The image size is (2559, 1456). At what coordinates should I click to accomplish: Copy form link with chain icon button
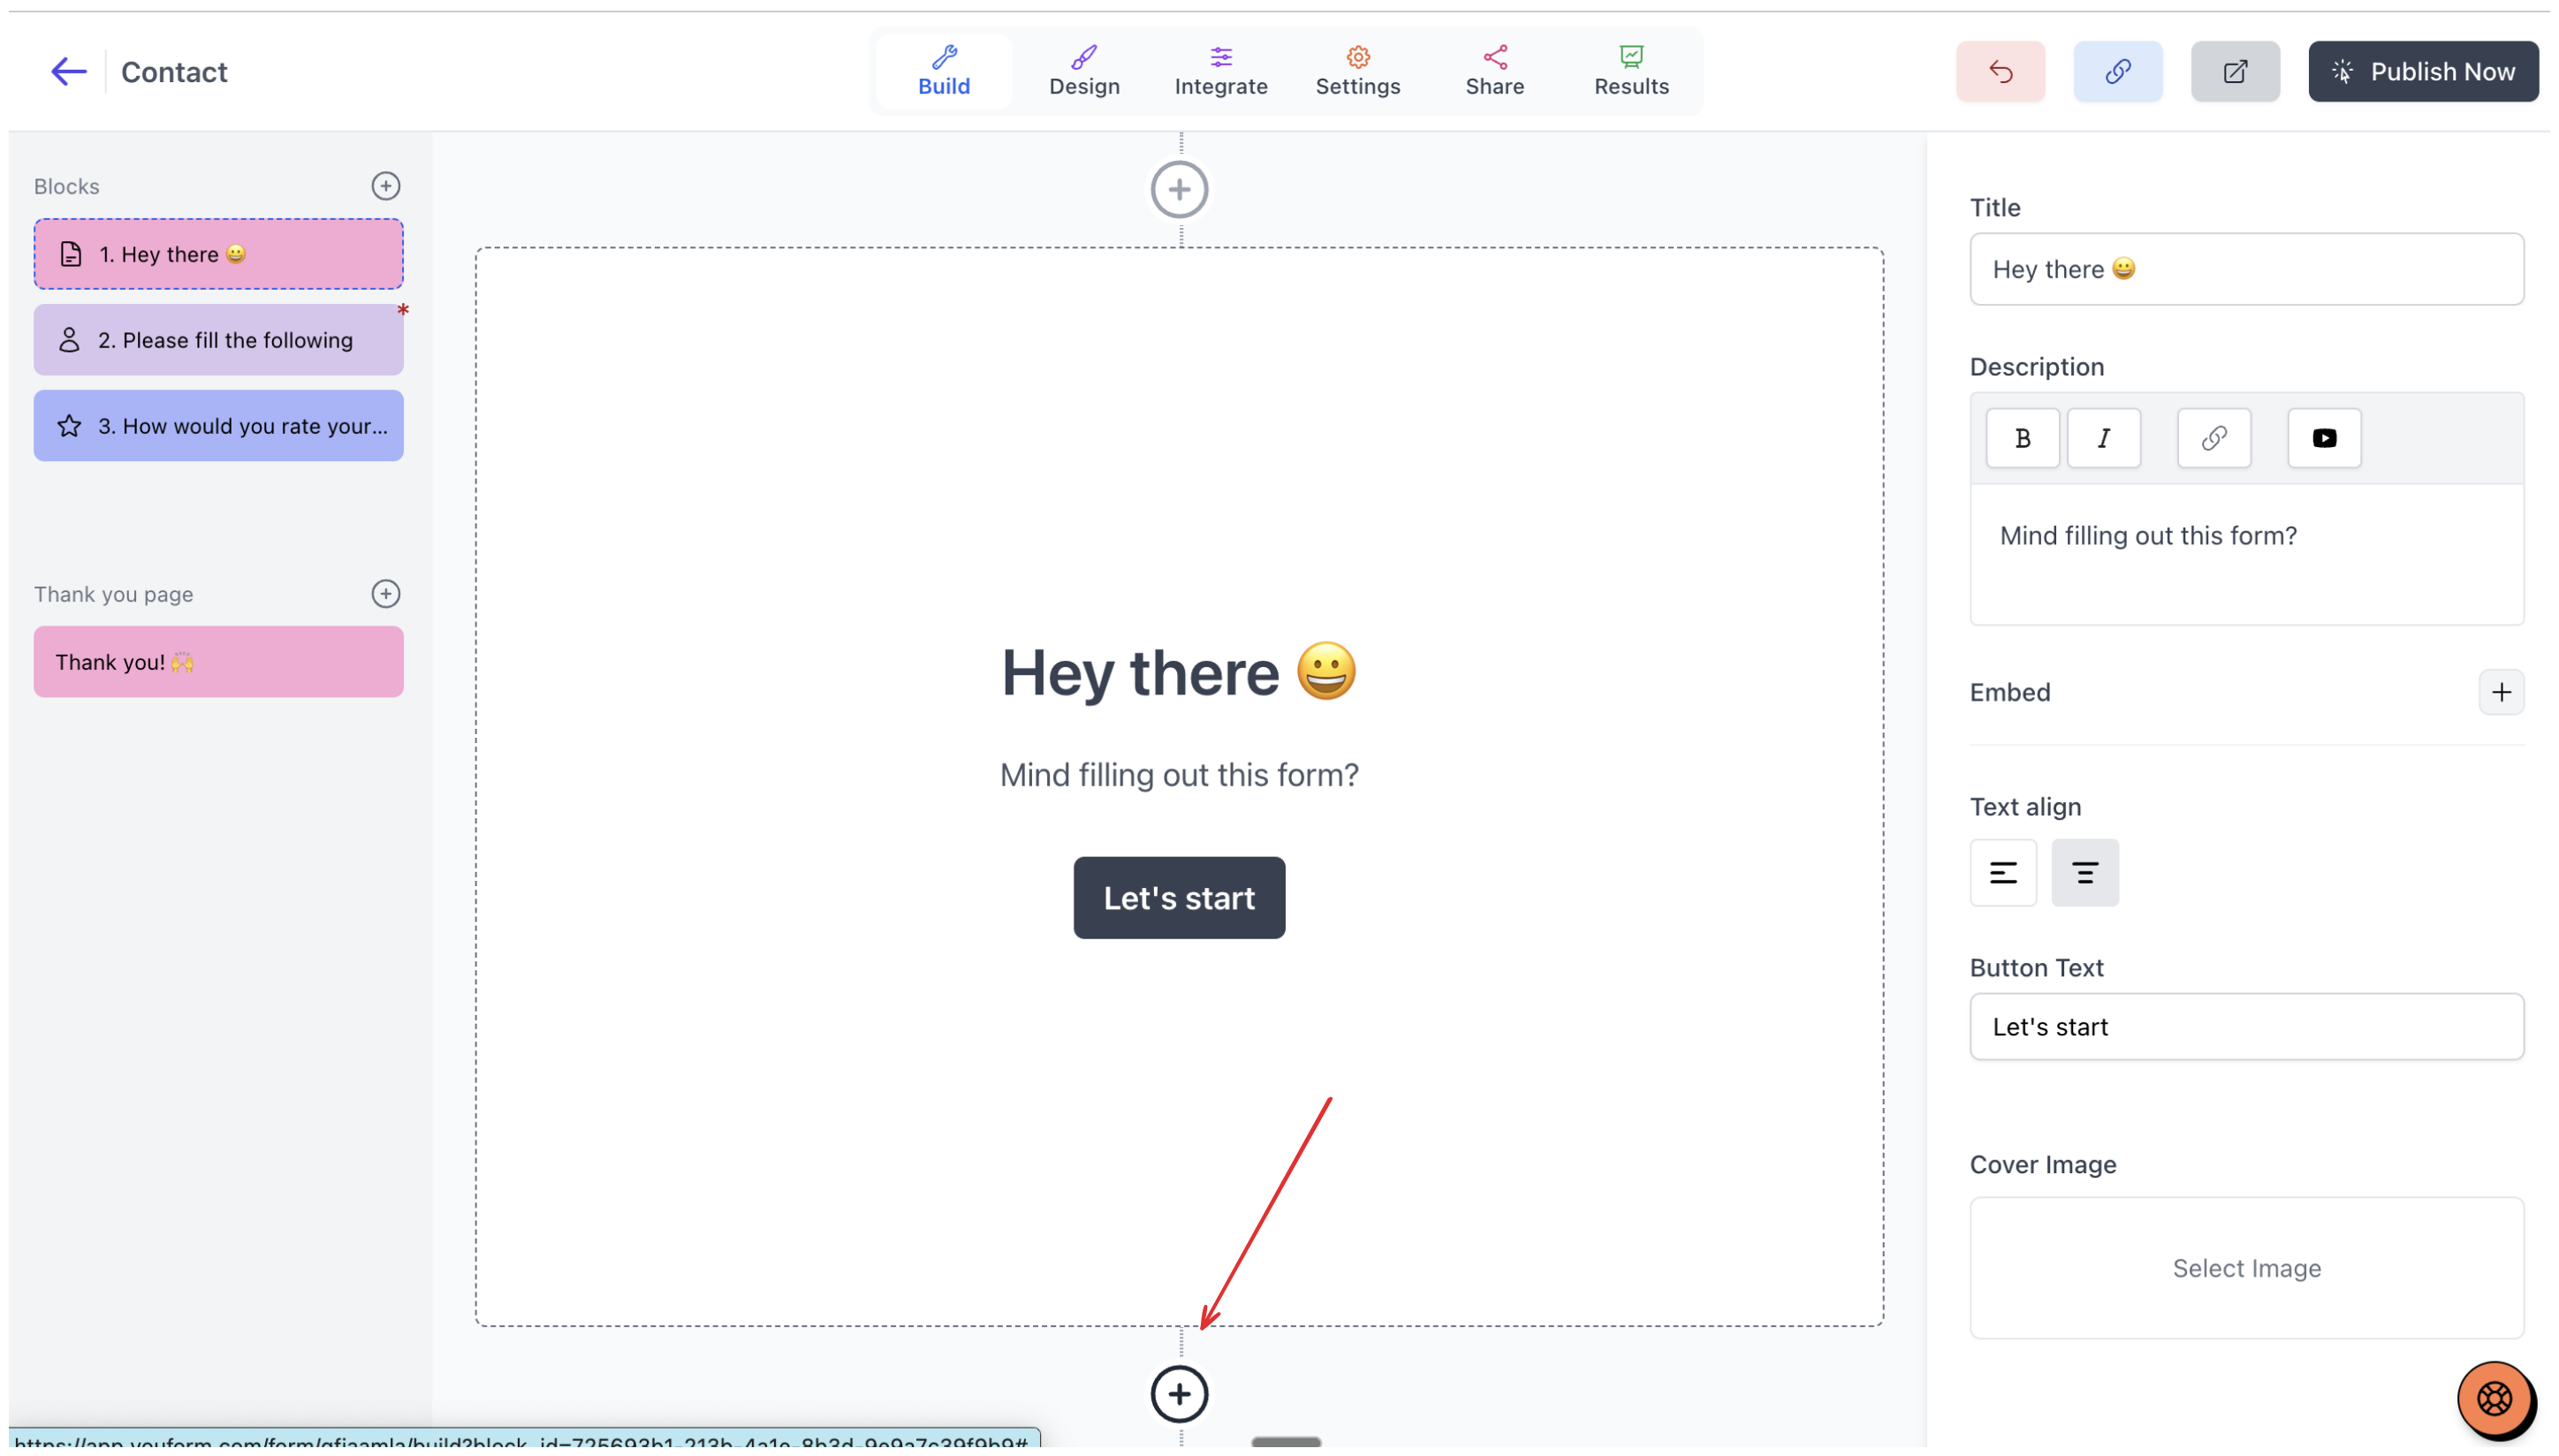tap(2117, 71)
